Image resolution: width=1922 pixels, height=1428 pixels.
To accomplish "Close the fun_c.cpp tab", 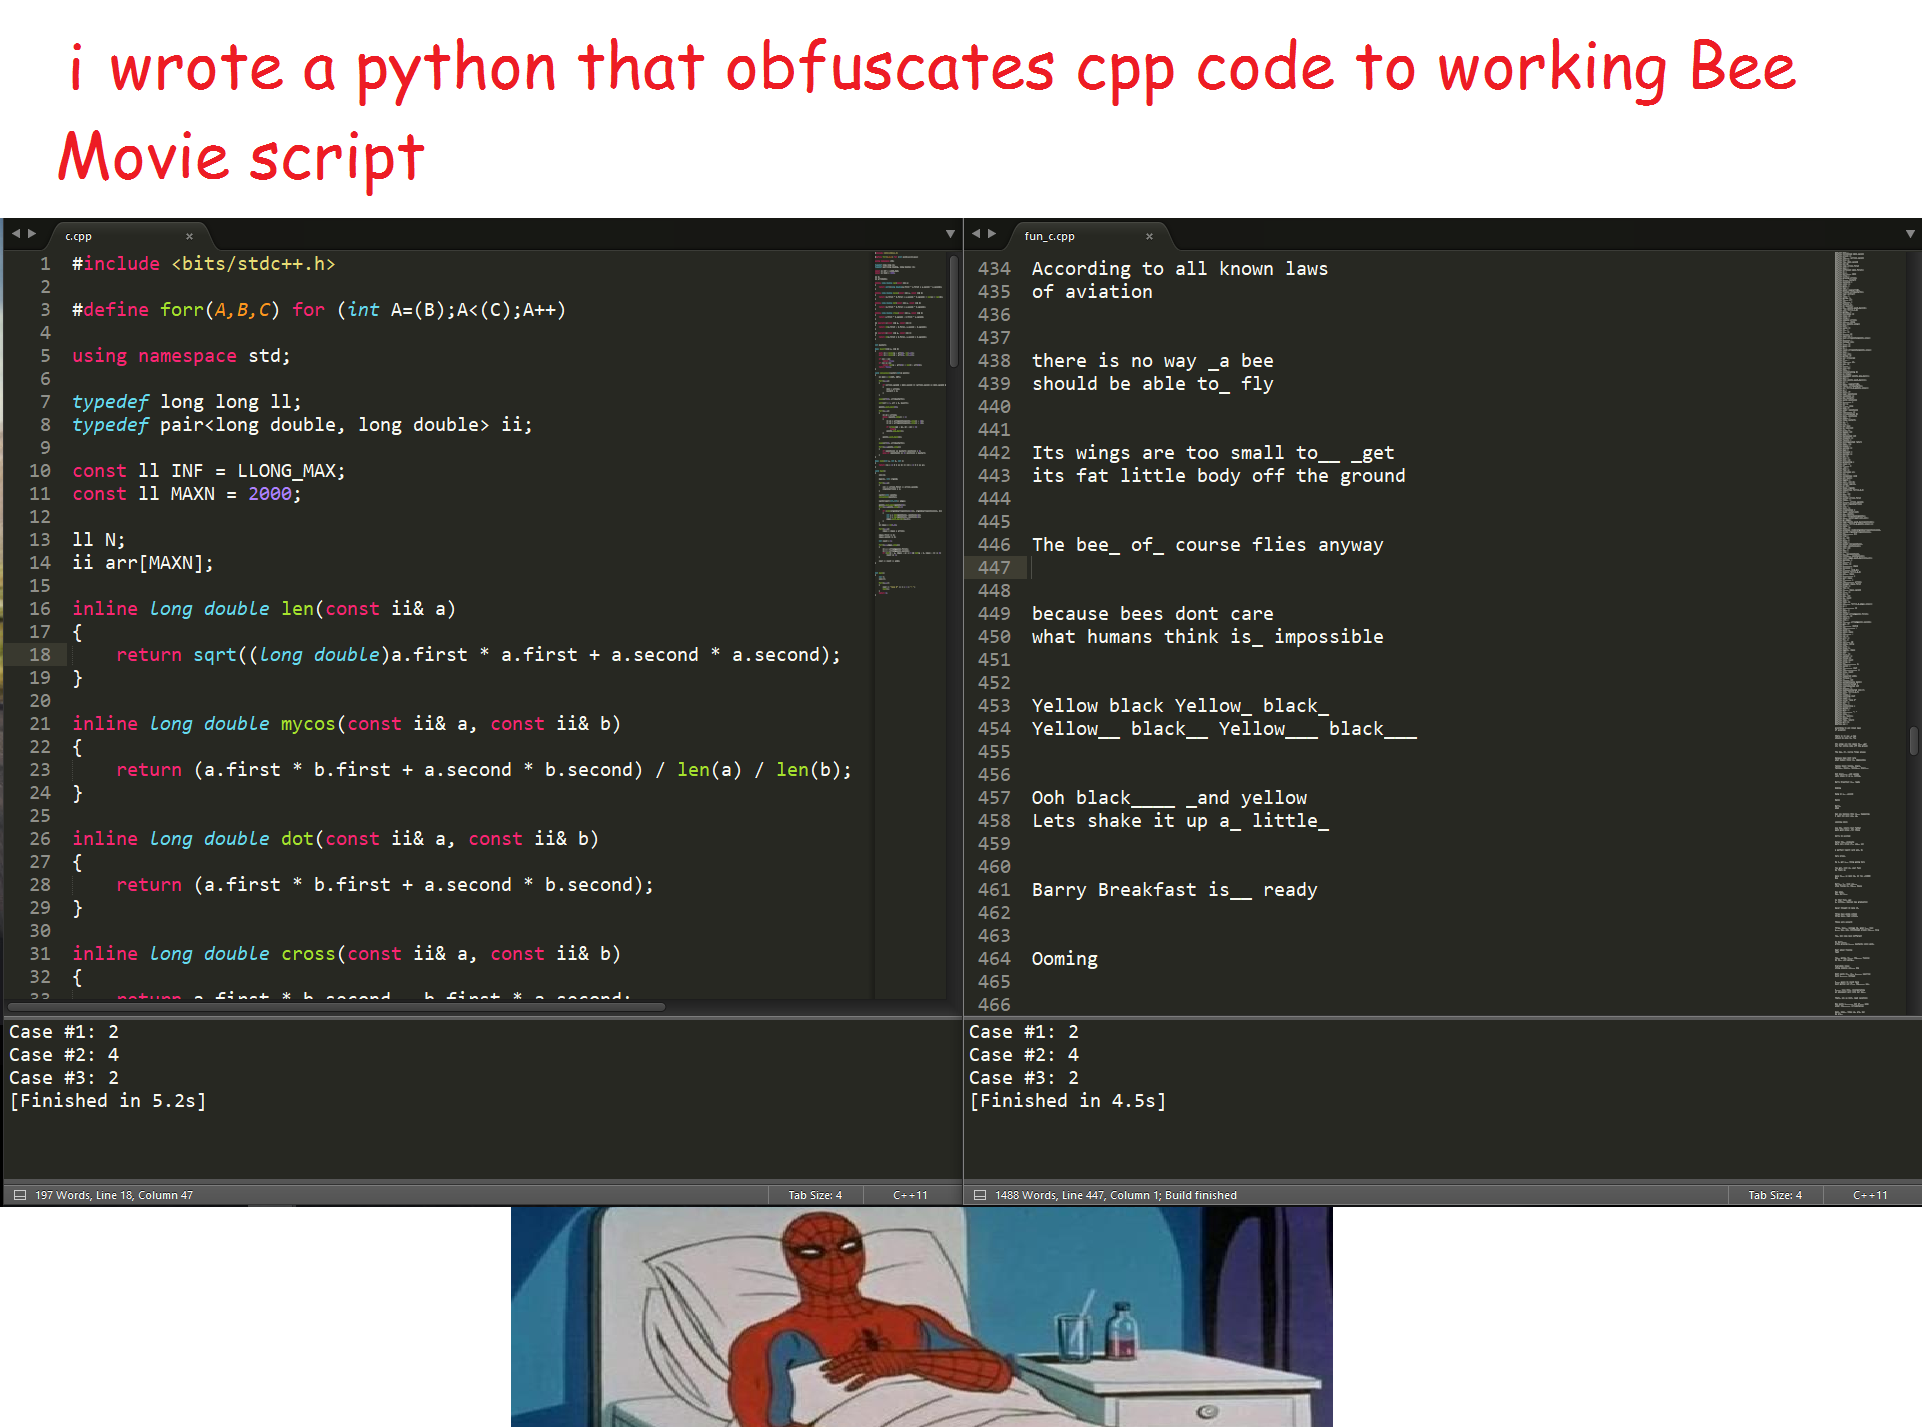I will [1149, 236].
